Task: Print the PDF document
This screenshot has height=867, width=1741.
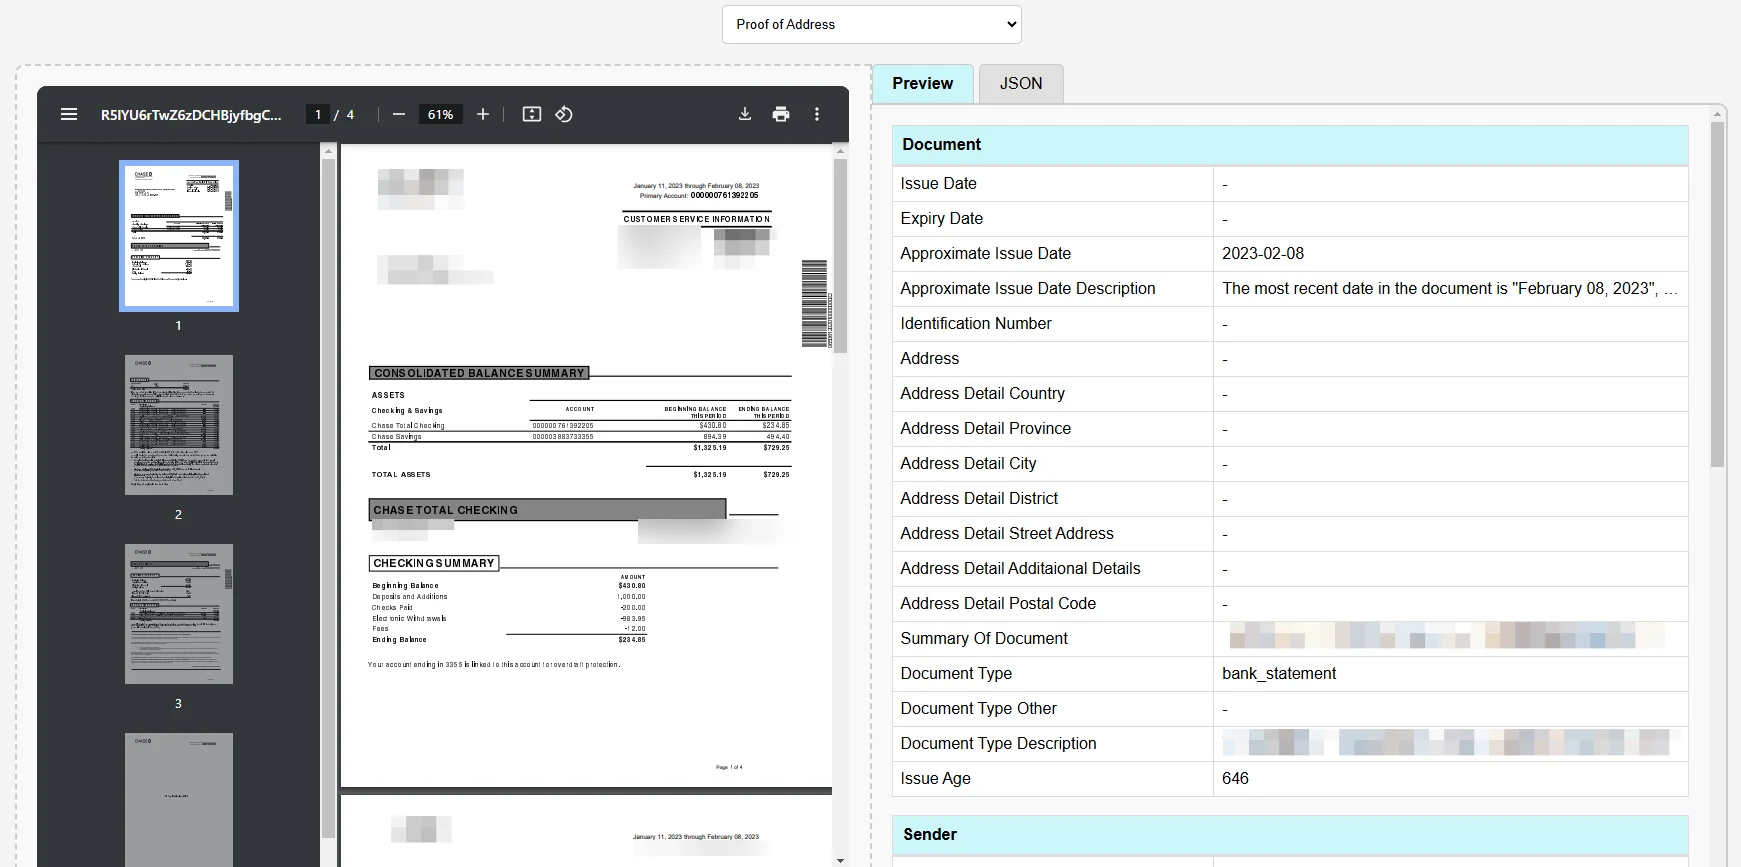Action: pyautogui.click(x=781, y=114)
